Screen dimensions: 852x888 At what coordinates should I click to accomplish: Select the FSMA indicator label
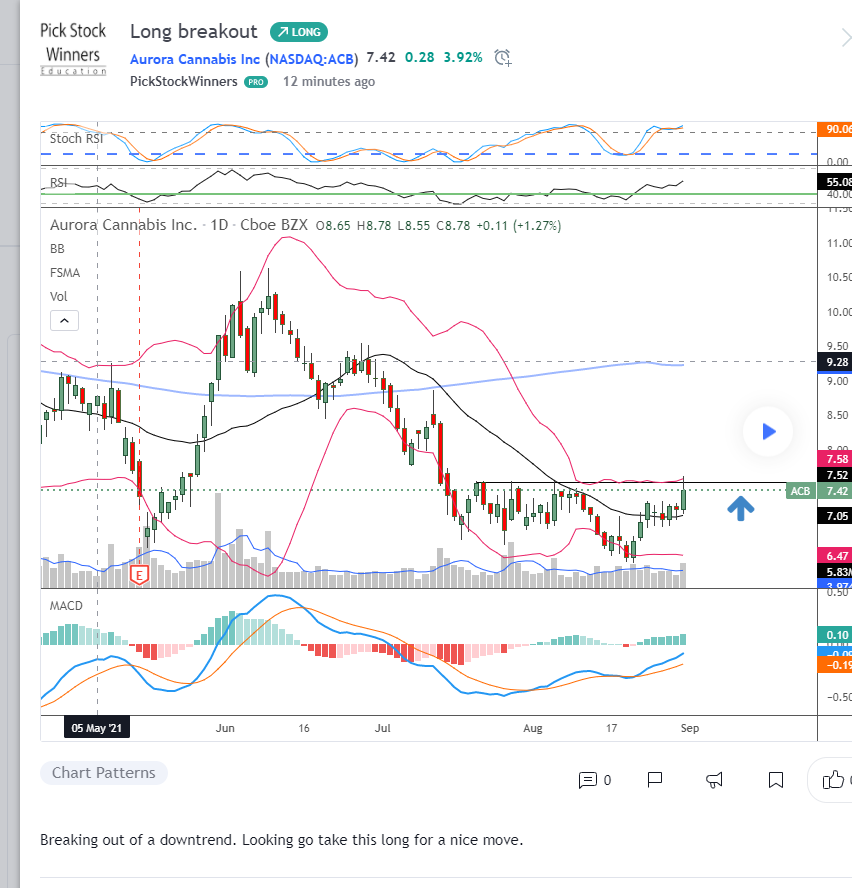[65, 272]
